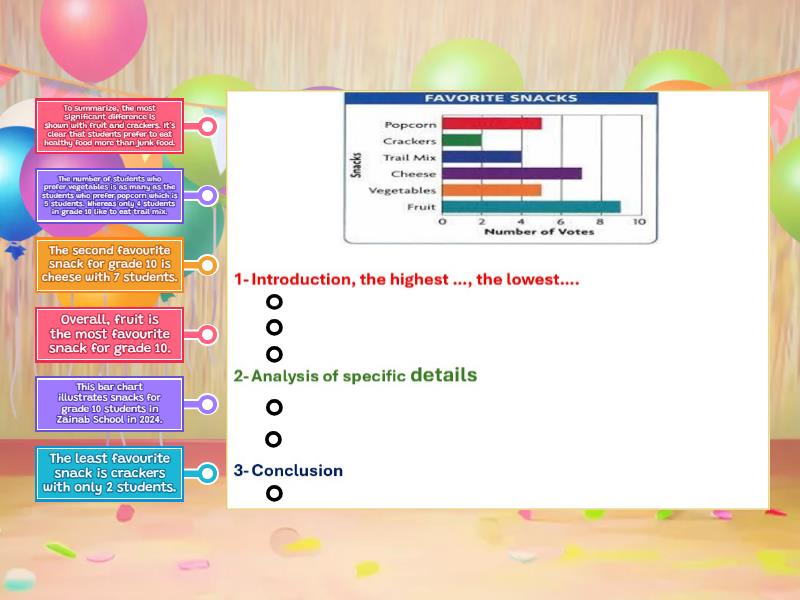Image resolution: width=800 pixels, height=600 pixels.
Task: Pick the orange 'second favourite snack is cheese' card
Action: point(110,265)
